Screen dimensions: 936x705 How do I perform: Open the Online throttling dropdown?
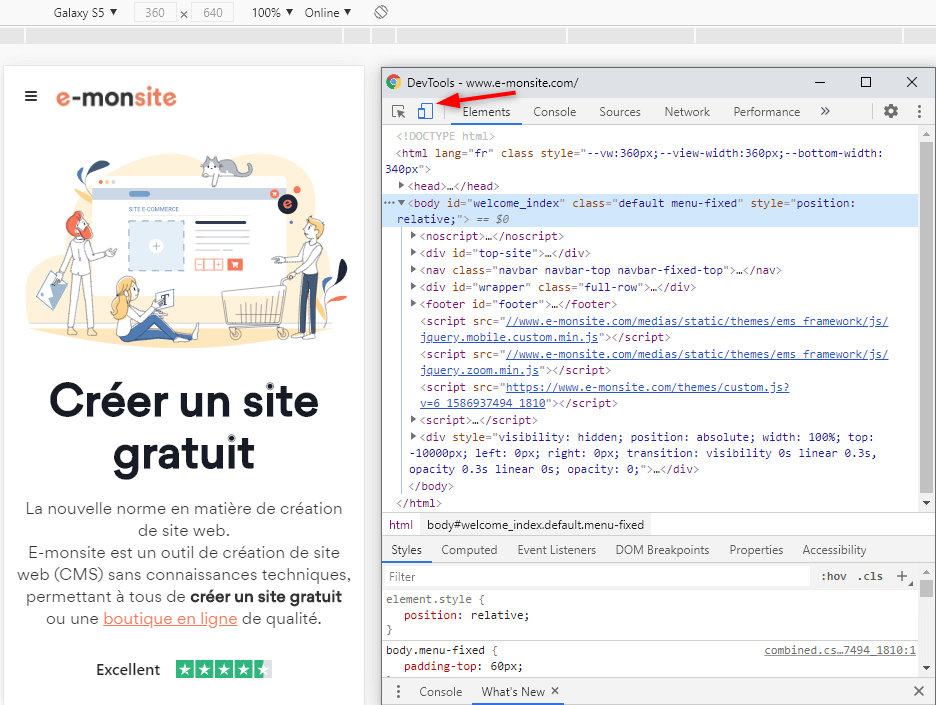[x=328, y=13]
